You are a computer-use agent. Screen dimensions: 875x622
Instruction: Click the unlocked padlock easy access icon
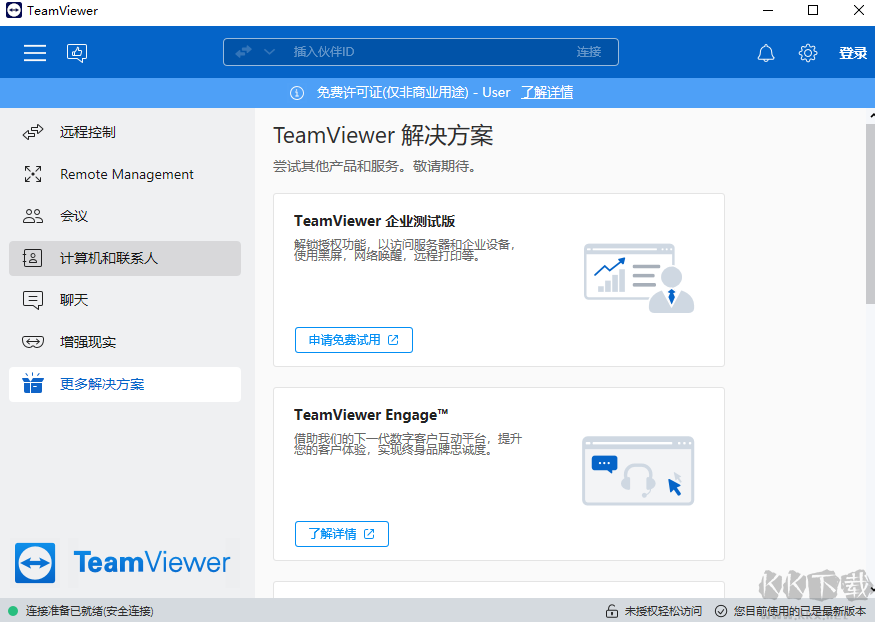[612, 611]
